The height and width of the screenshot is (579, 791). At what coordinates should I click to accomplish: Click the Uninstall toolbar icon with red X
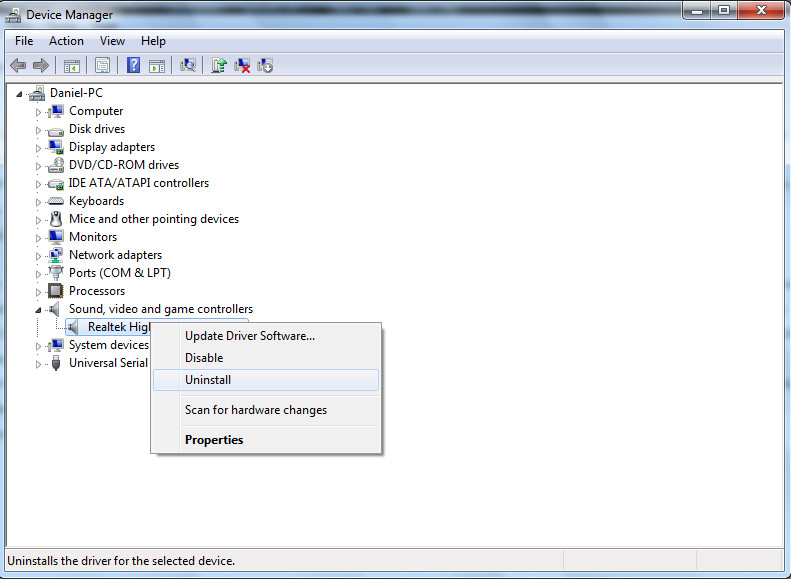(x=242, y=65)
